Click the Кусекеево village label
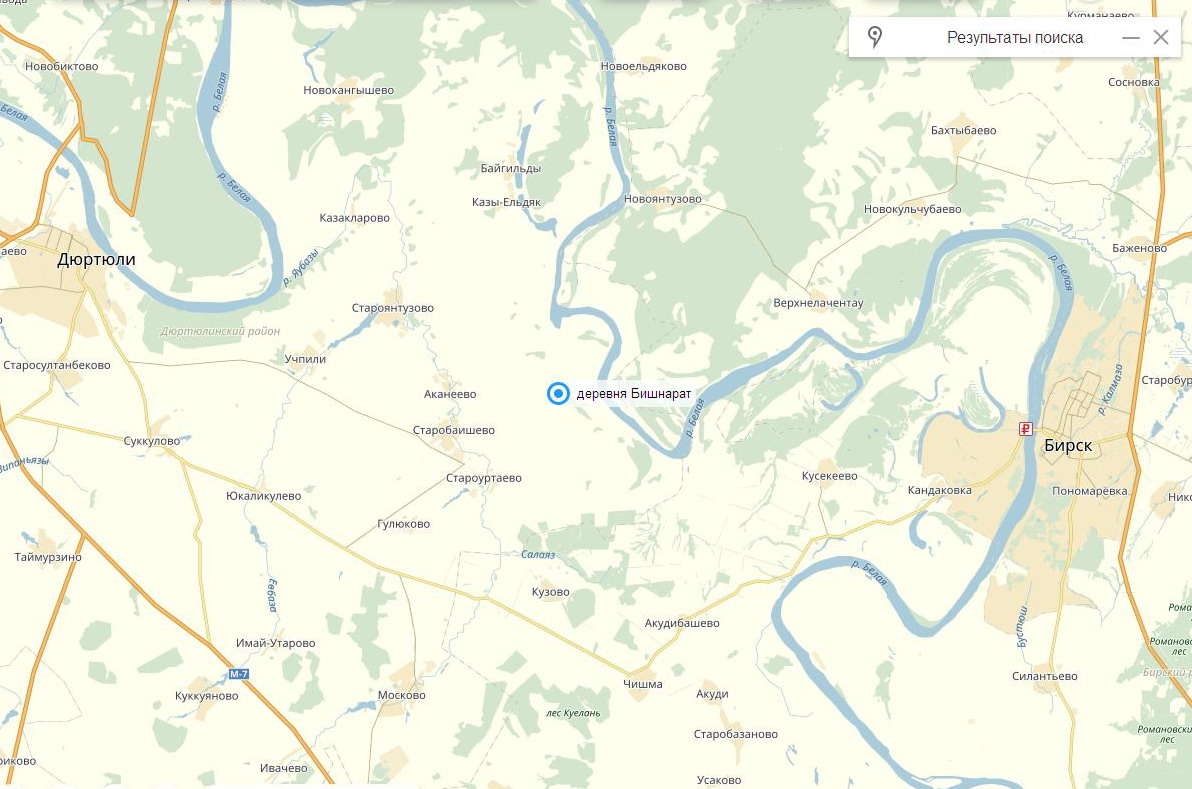The width and height of the screenshot is (1192, 789). tap(829, 476)
